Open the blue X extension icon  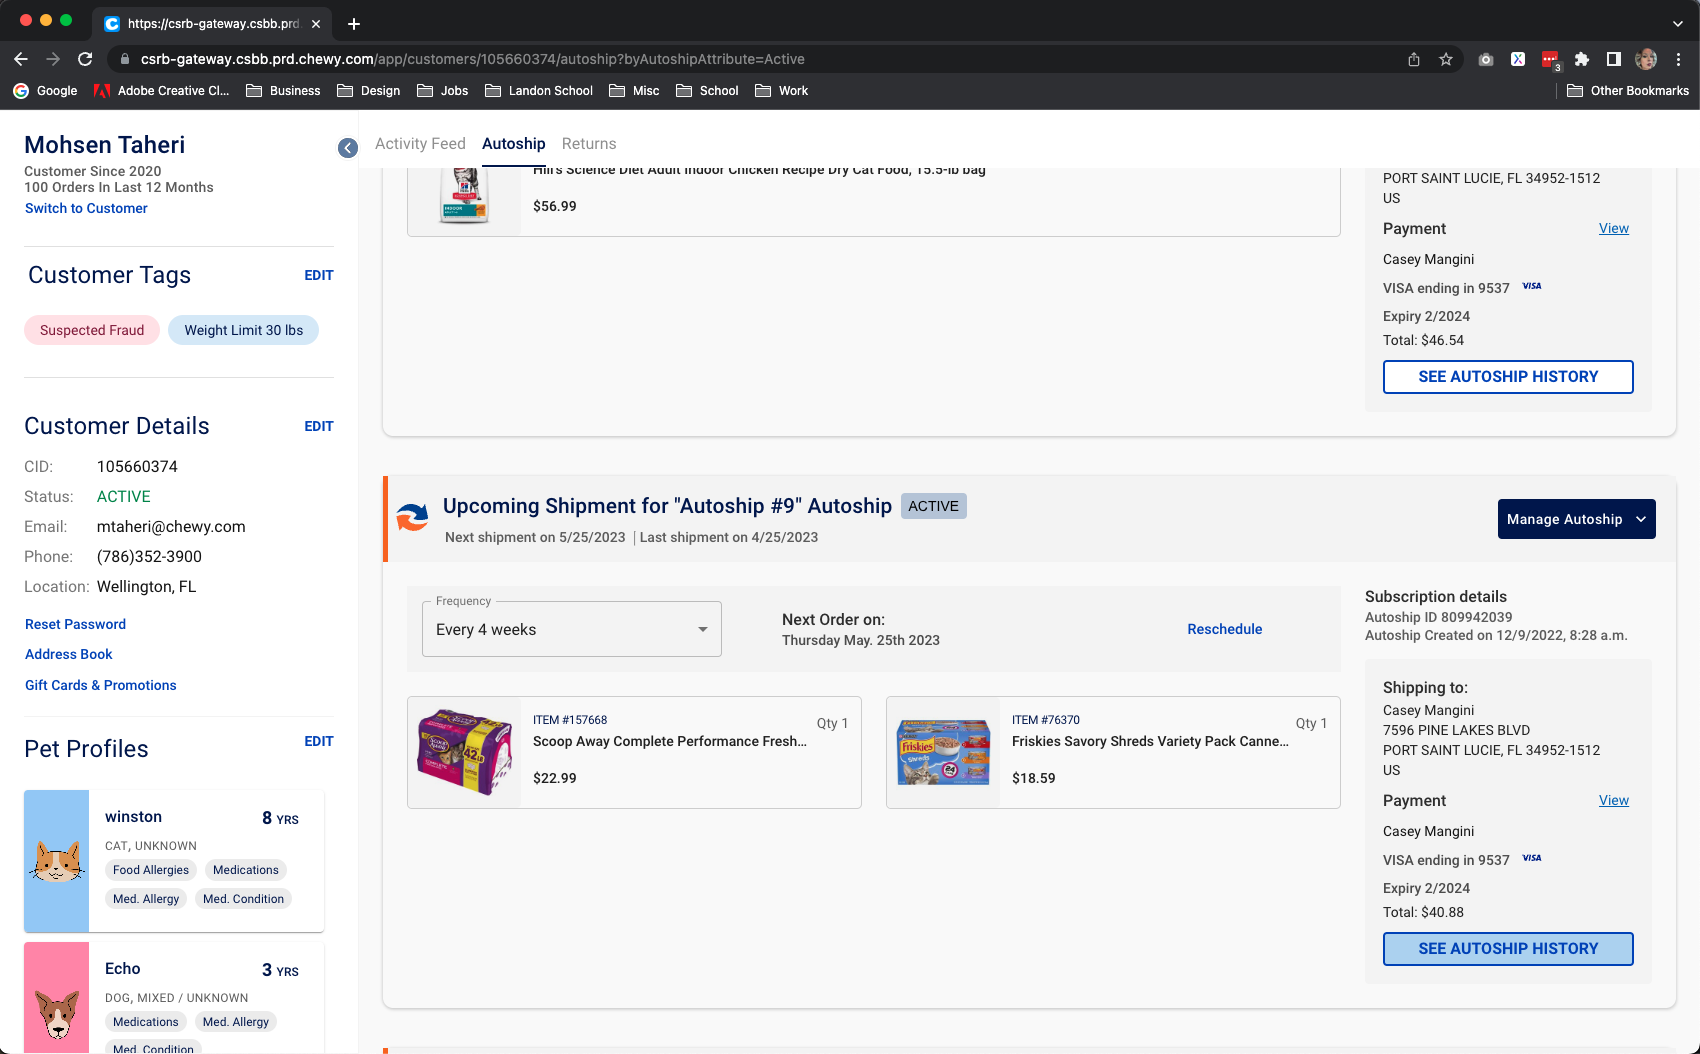[1518, 59]
